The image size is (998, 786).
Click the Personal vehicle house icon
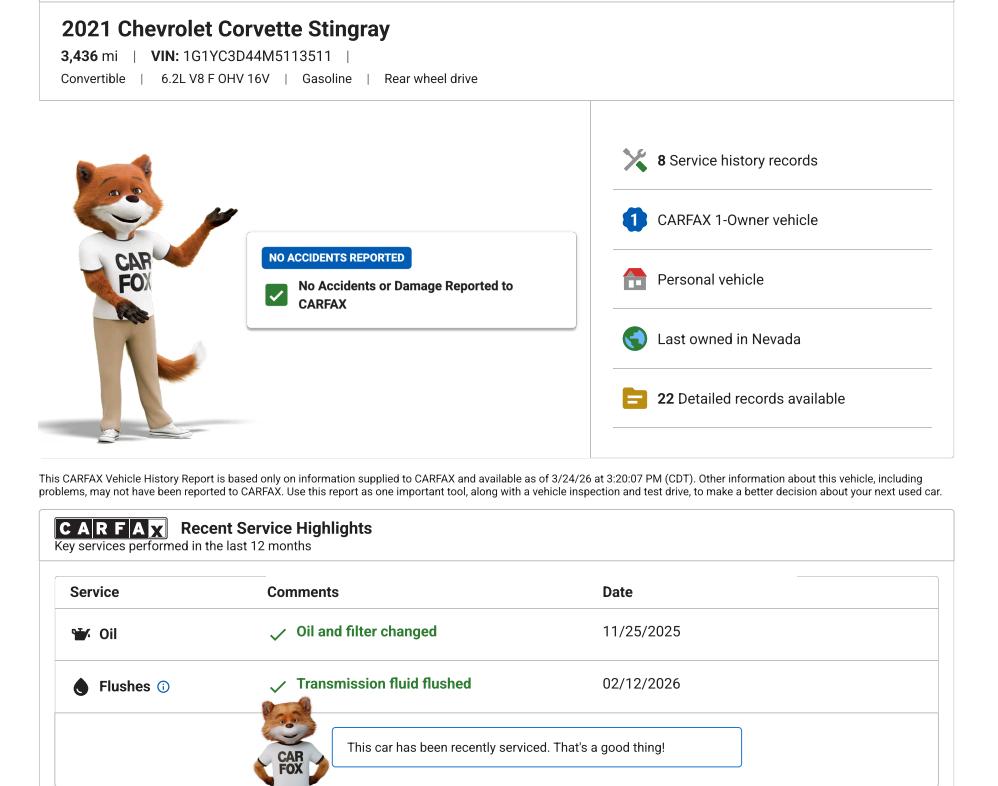(x=634, y=279)
